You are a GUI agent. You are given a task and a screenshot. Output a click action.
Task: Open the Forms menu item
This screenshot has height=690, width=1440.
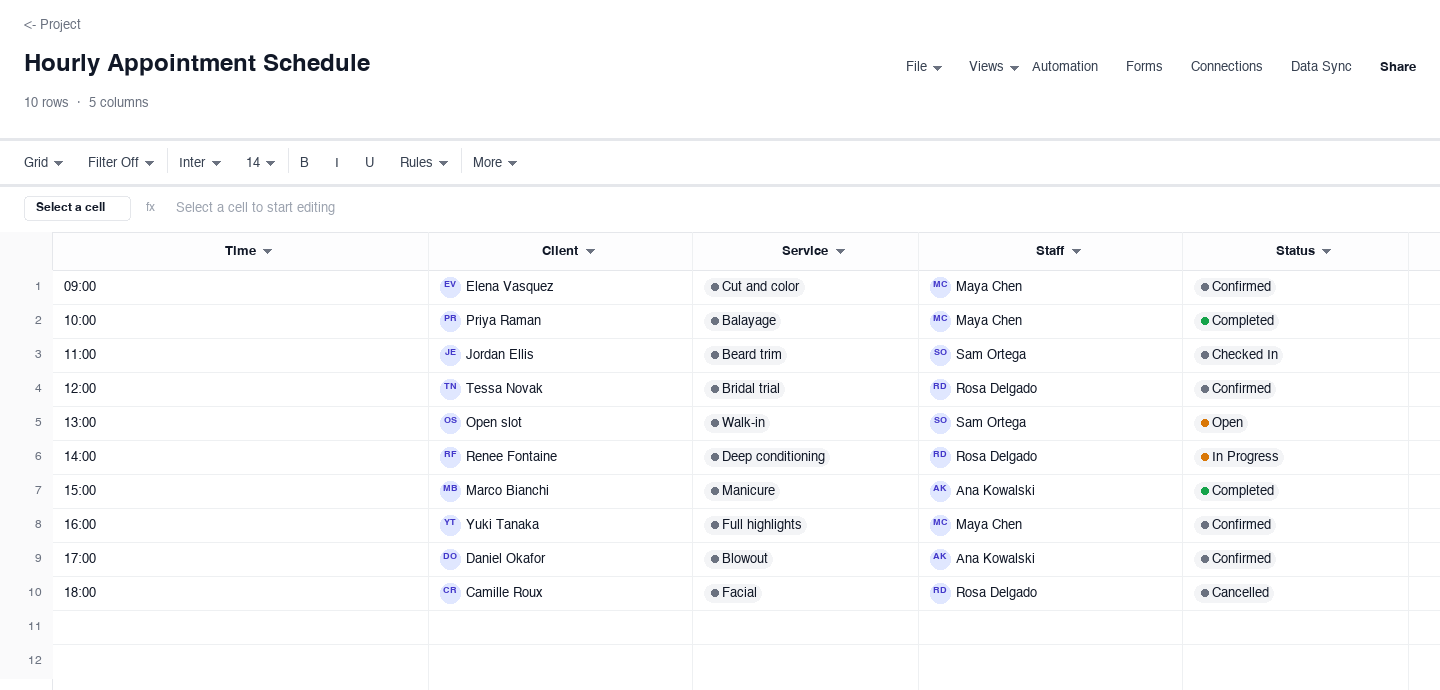point(1144,67)
